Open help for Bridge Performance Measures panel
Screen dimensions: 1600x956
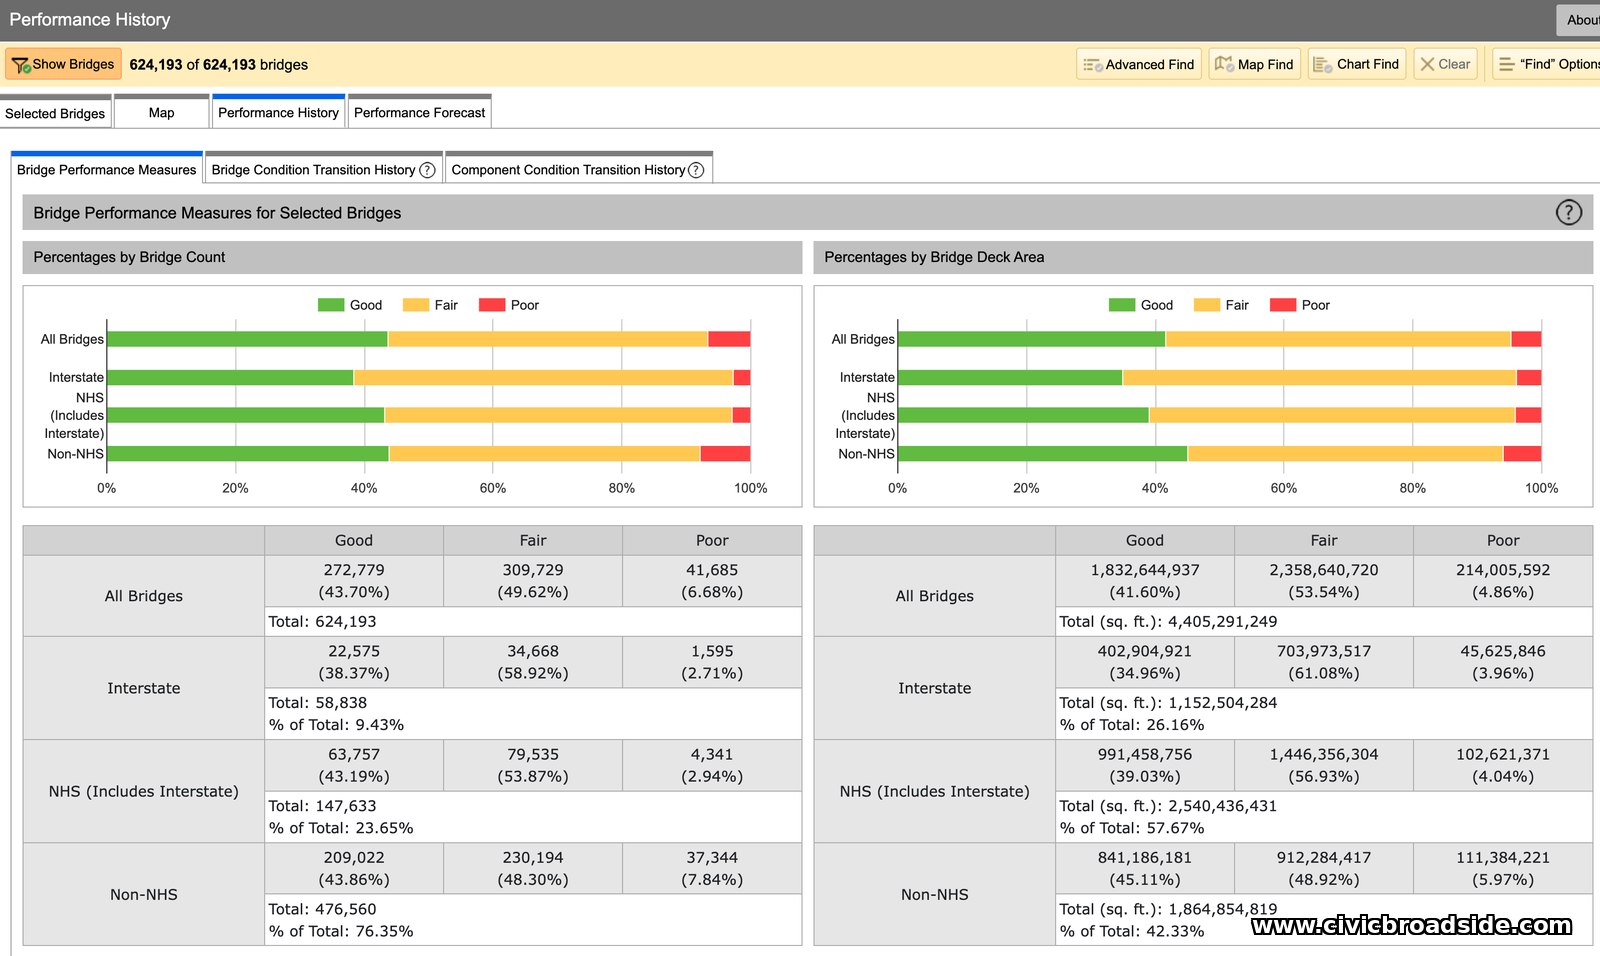(x=1569, y=212)
